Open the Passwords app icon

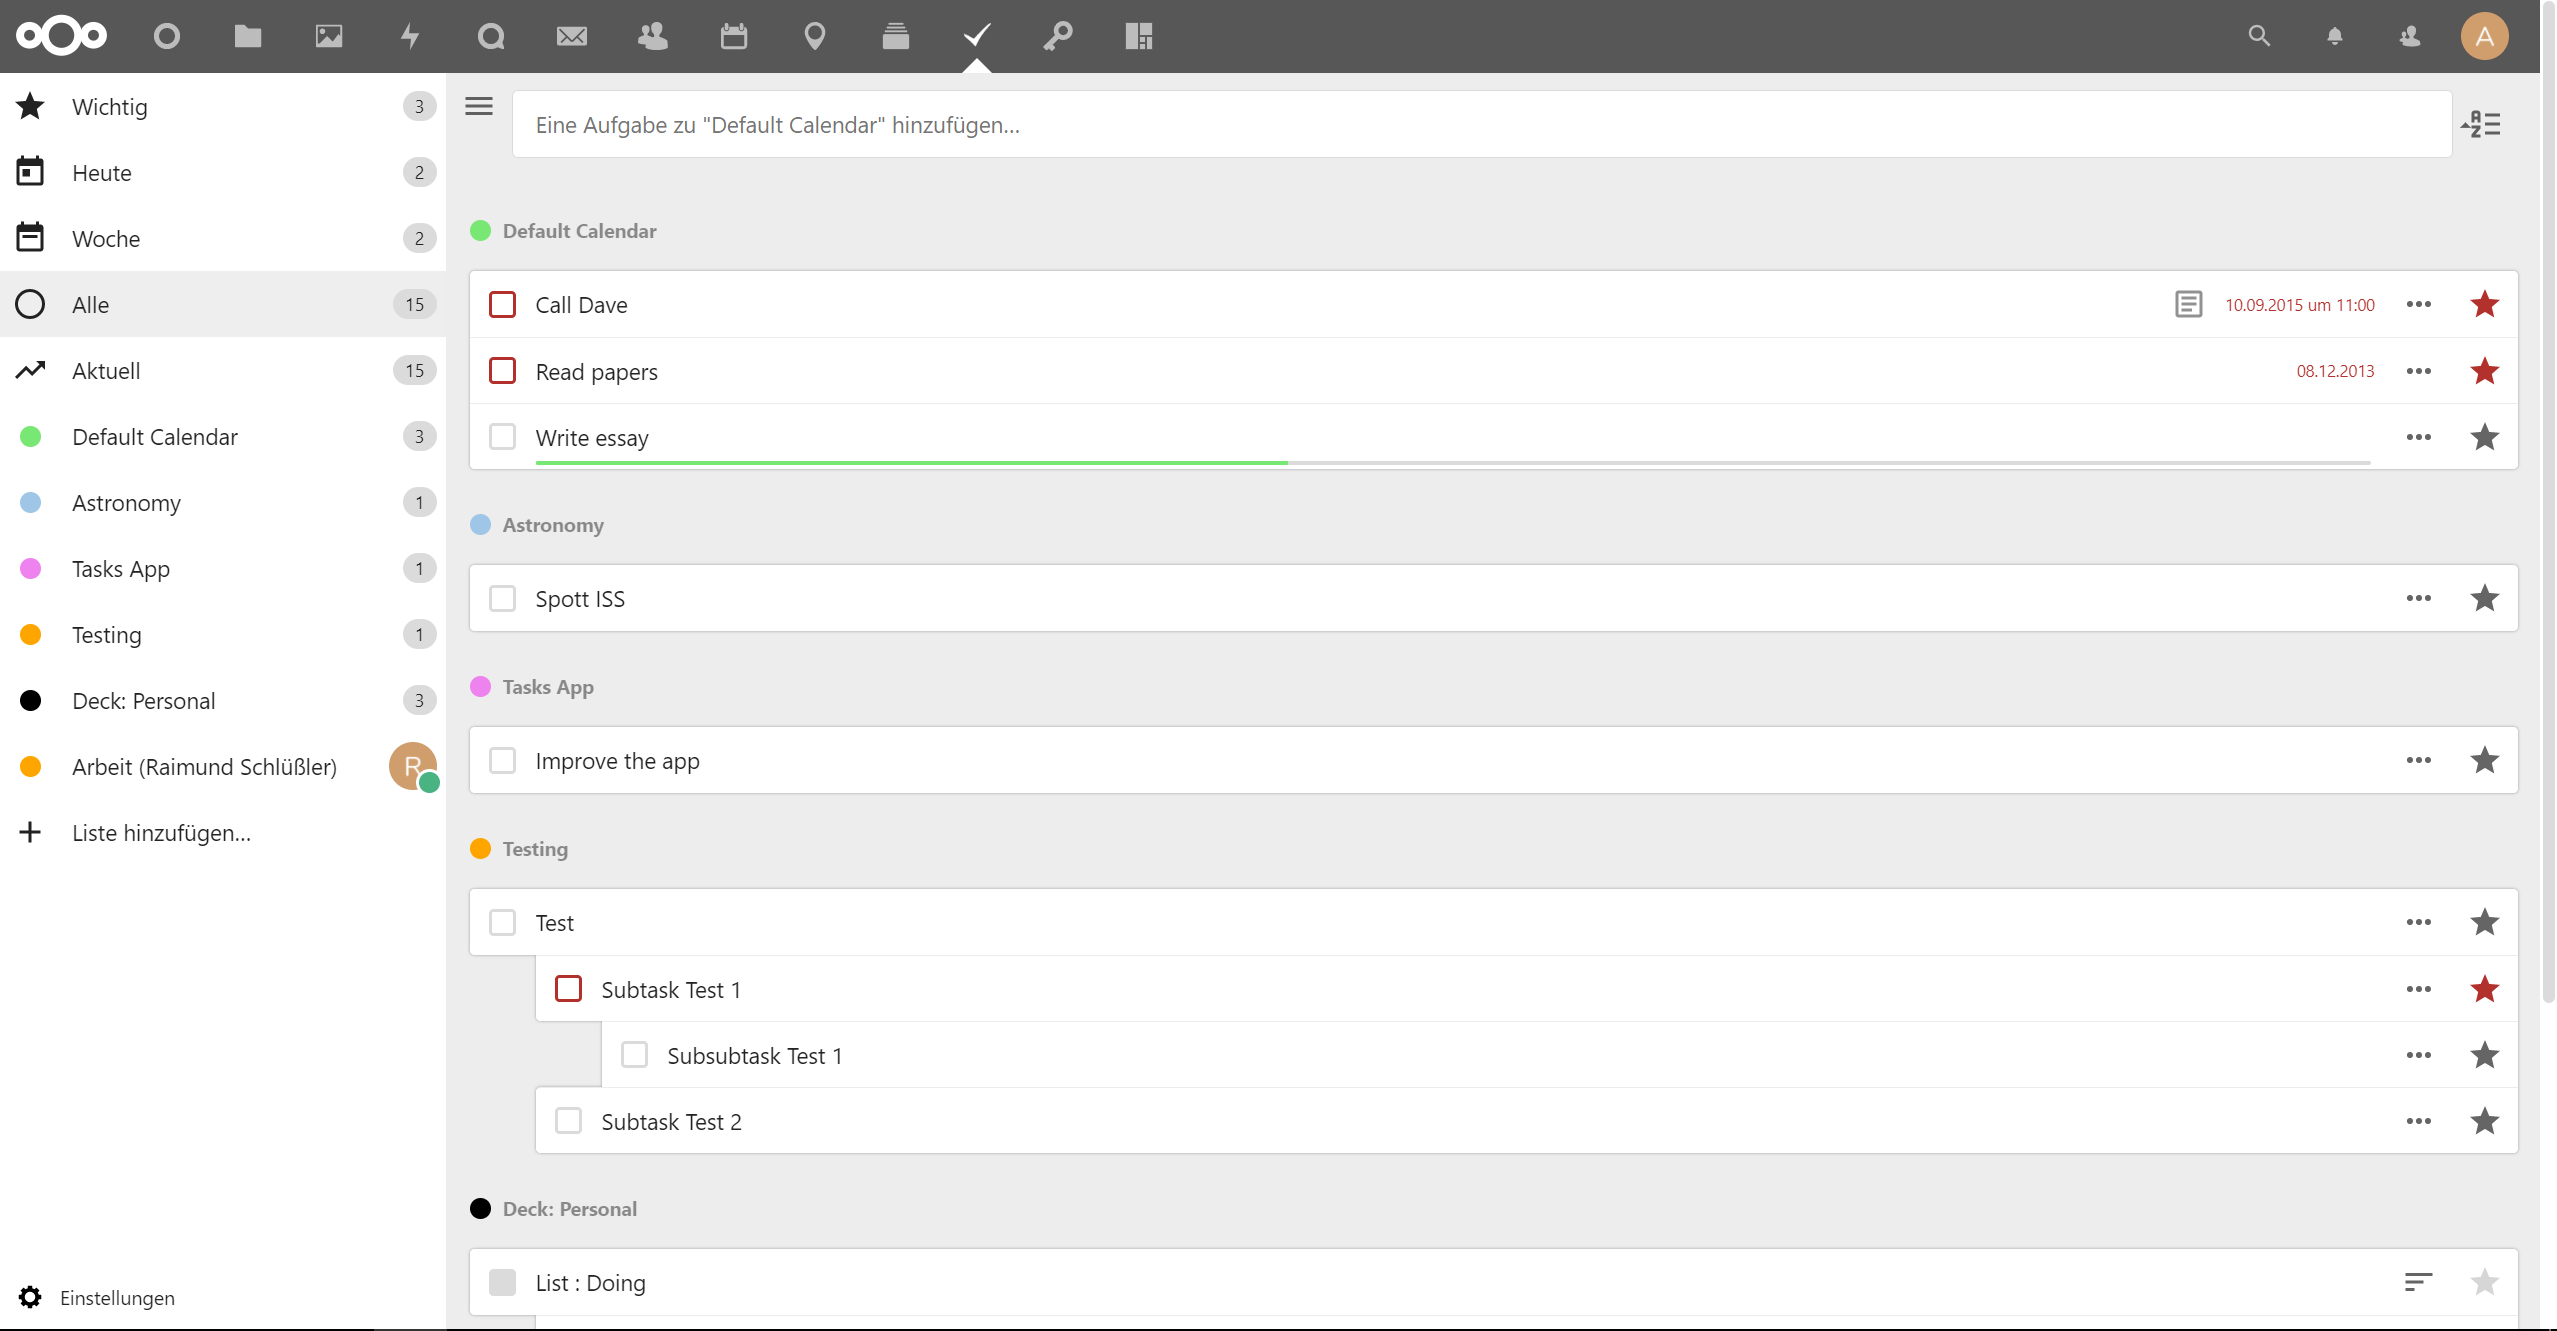(x=1057, y=36)
